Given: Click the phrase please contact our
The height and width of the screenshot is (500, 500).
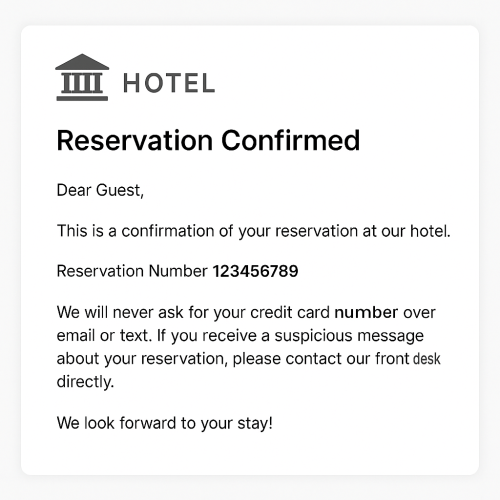Looking at the screenshot, I should click(301, 359).
